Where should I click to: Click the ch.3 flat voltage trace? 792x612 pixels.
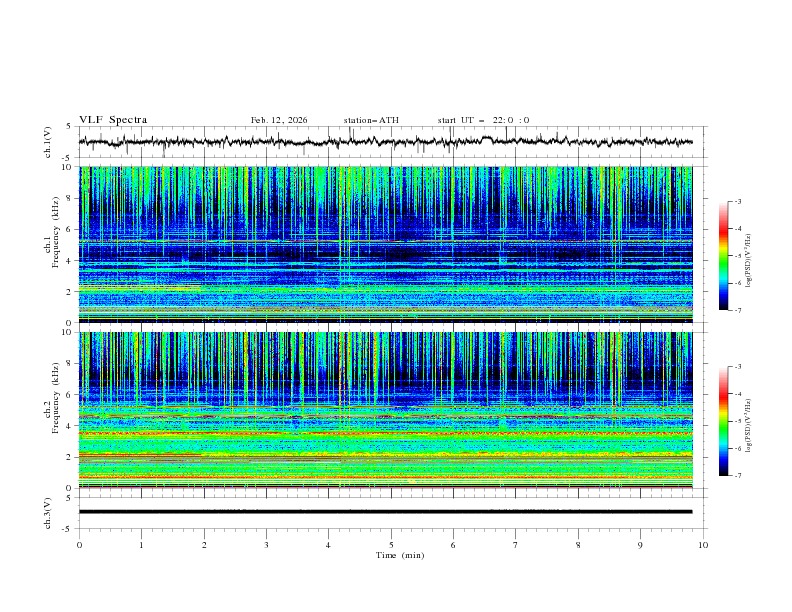pyautogui.click(x=385, y=512)
